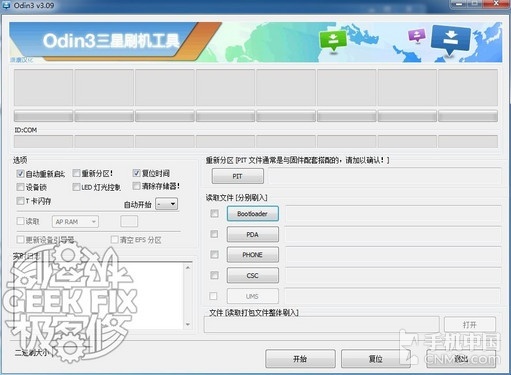Click the packaged file path field
Image resolution: width=511 pixels, height=375 pixels.
[322, 324]
